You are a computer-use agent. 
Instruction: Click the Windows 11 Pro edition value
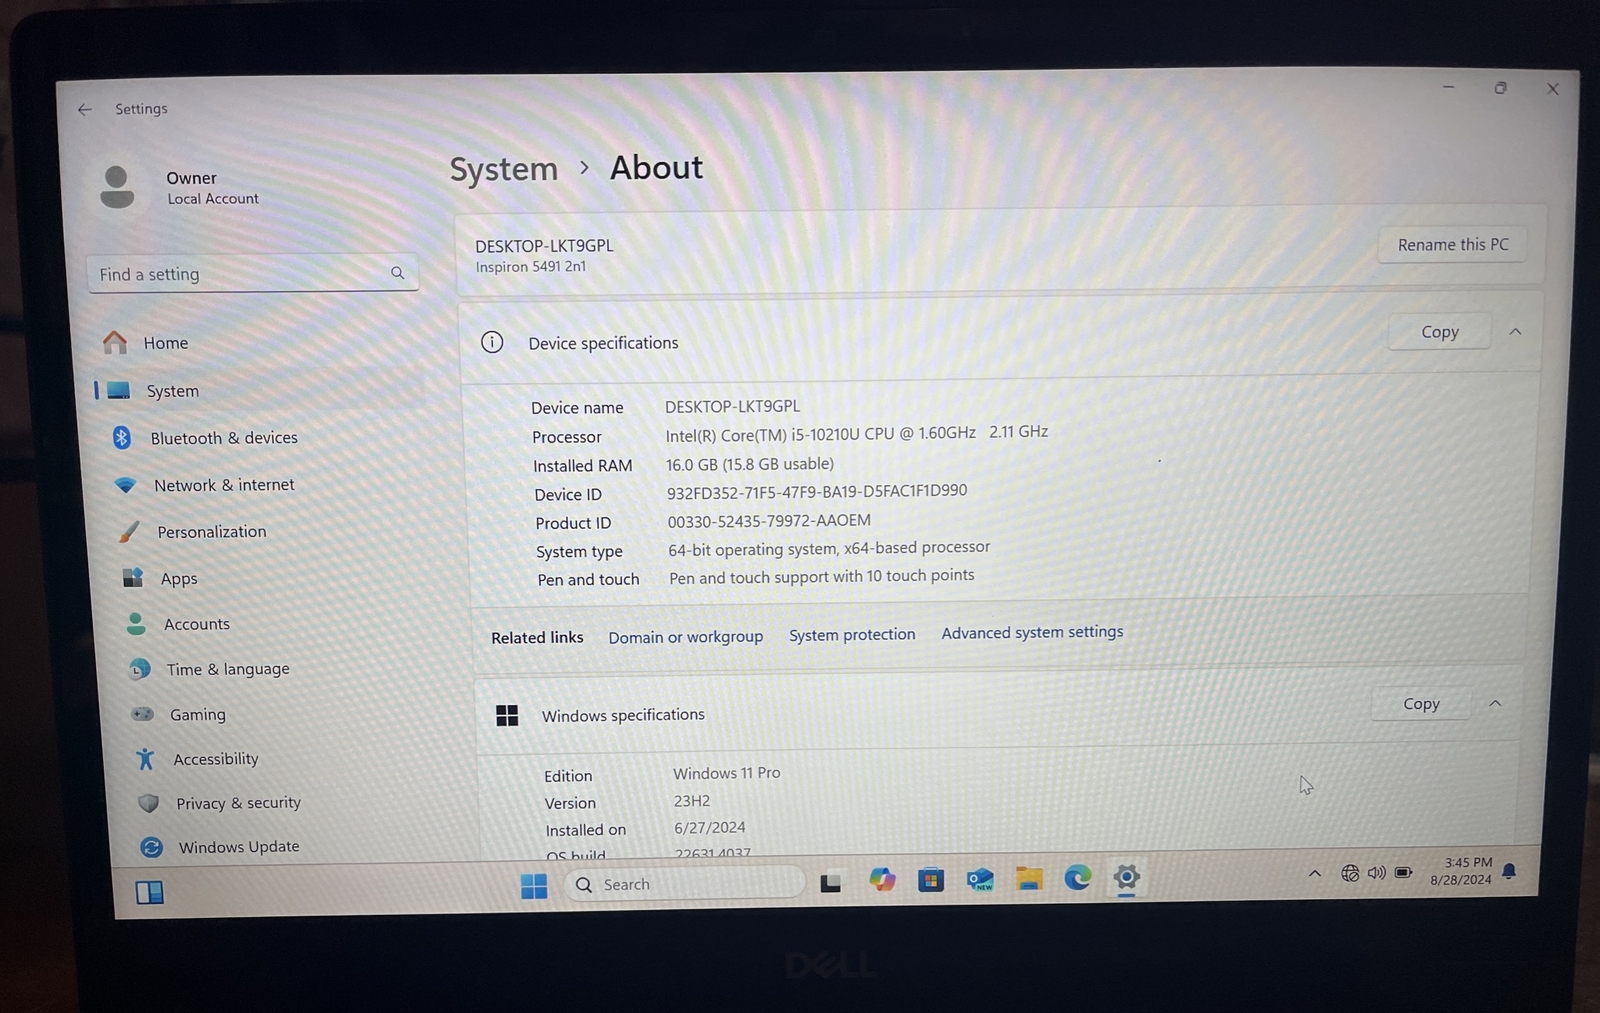(727, 773)
